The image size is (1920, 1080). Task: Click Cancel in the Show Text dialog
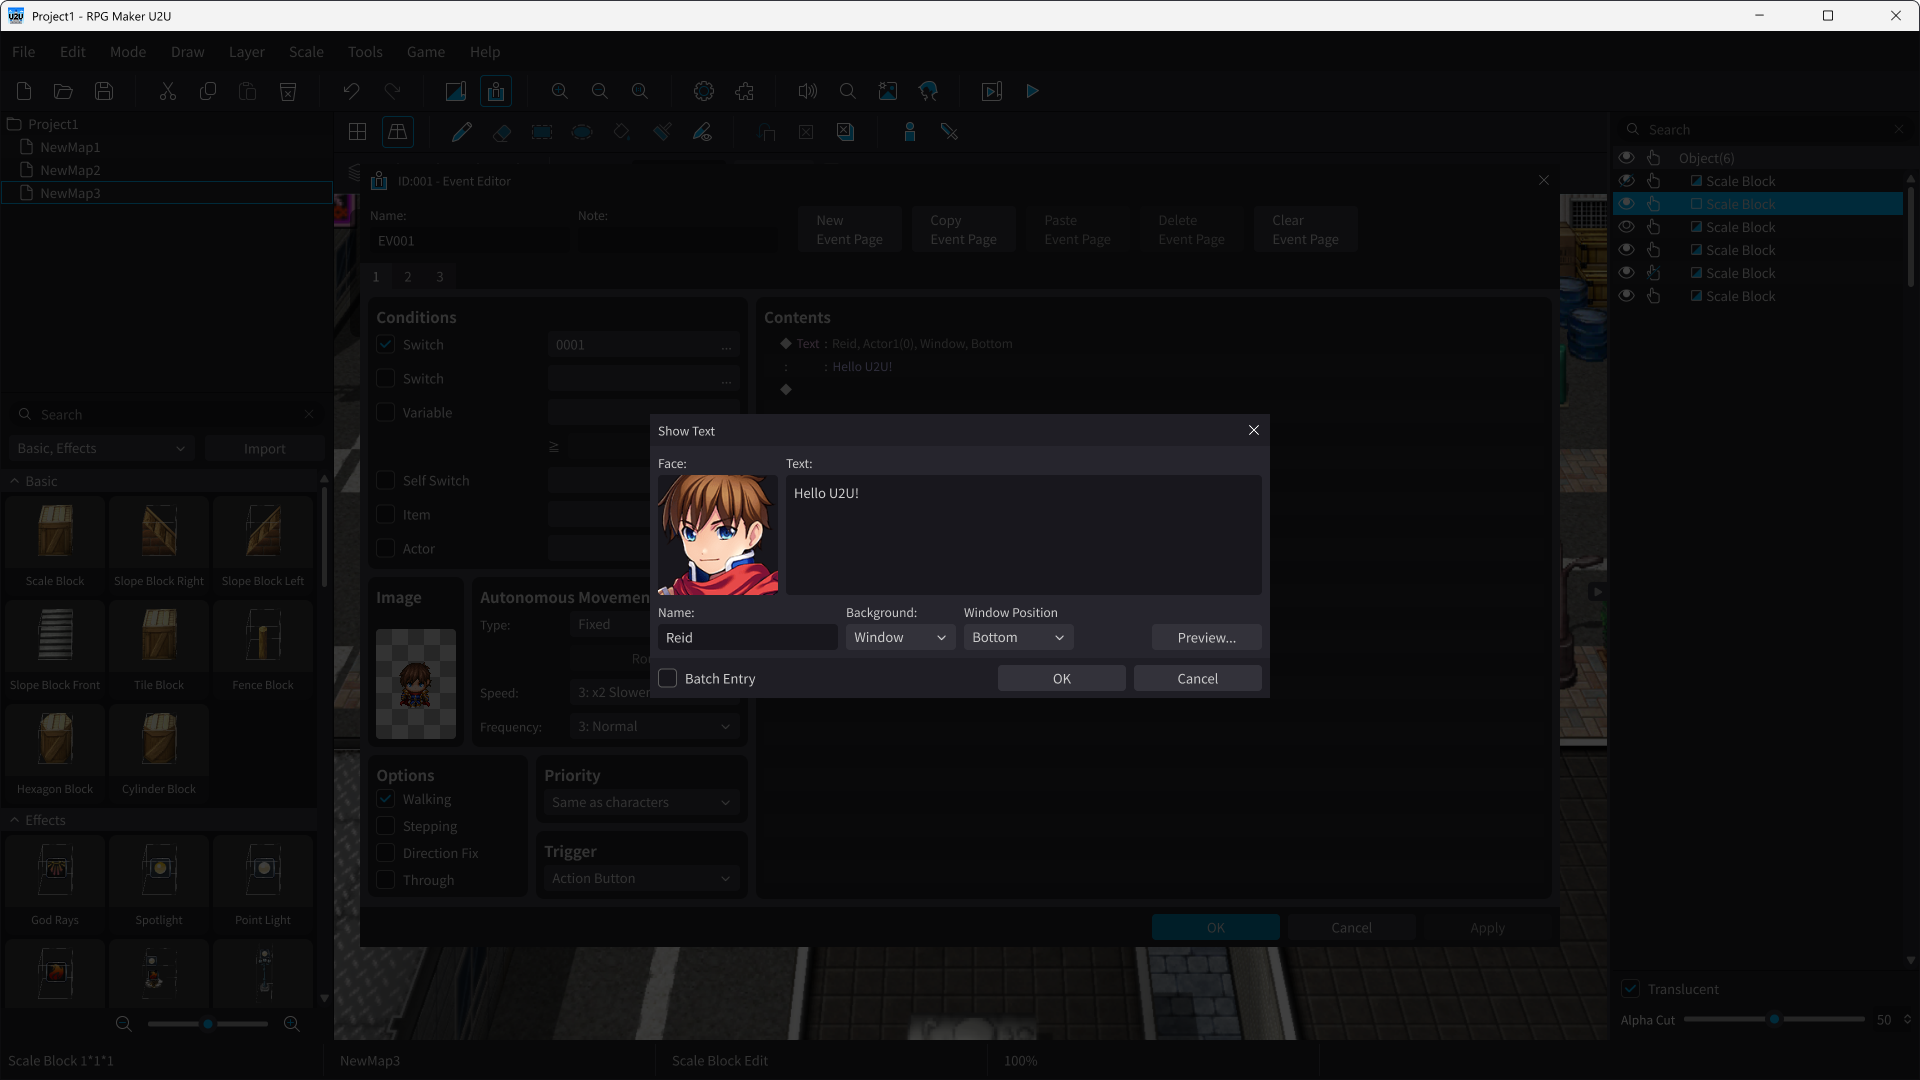(x=1198, y=679)
